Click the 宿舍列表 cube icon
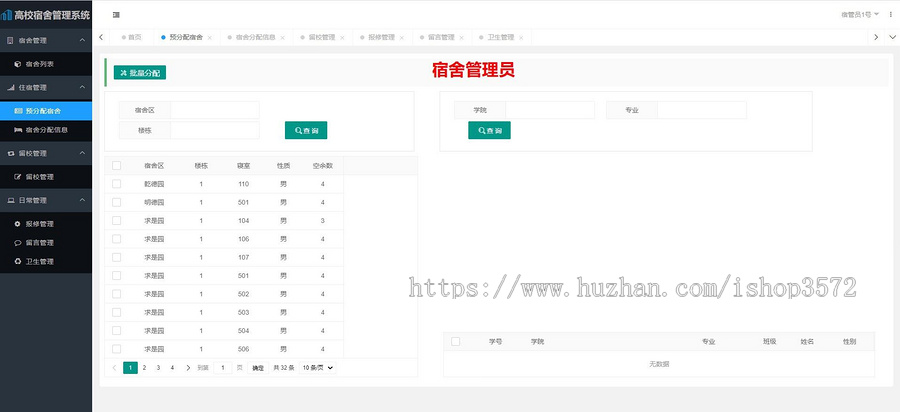The height and width of the screenshot is (412, 900). 18,64
